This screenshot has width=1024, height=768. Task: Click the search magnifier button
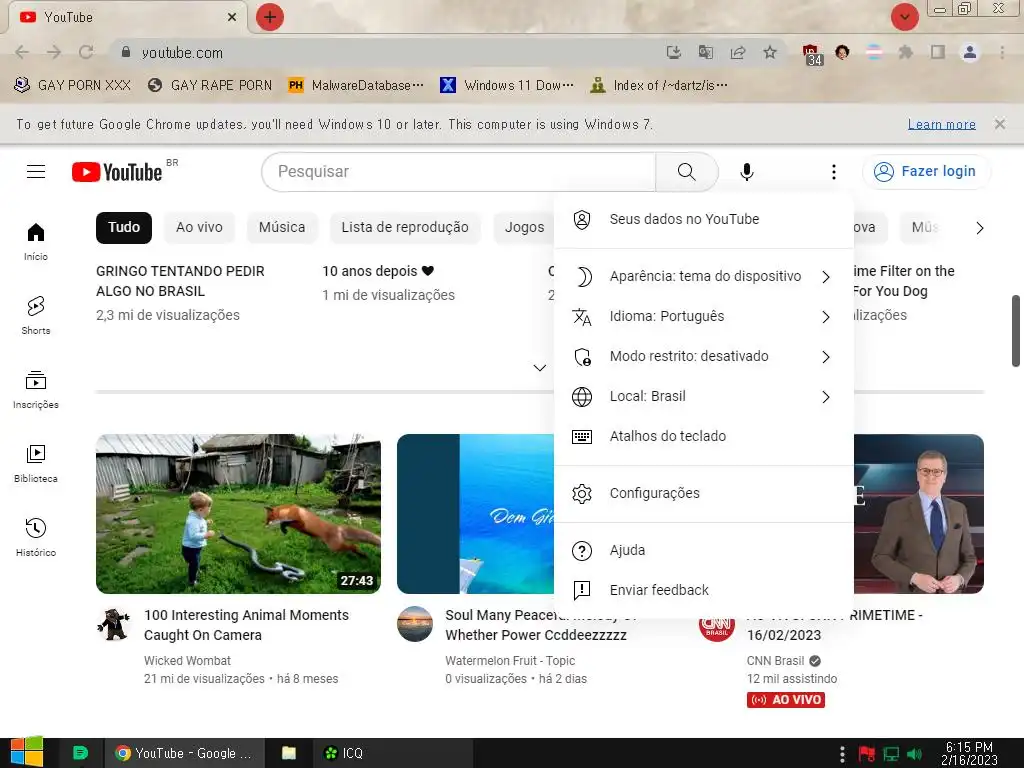point(686,172)
